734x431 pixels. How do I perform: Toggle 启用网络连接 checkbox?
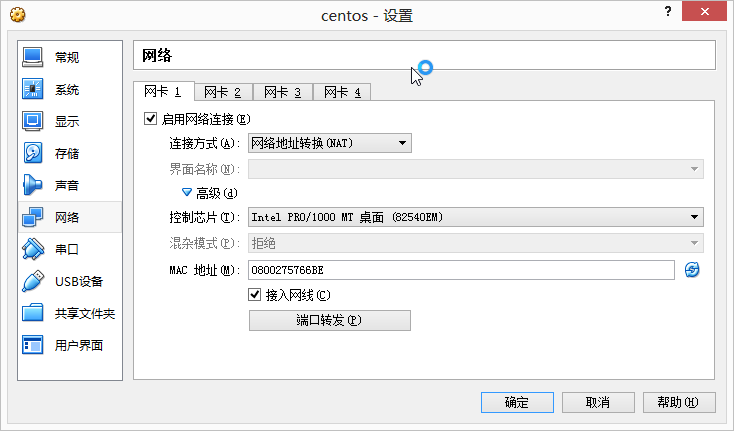coord(150,119)
